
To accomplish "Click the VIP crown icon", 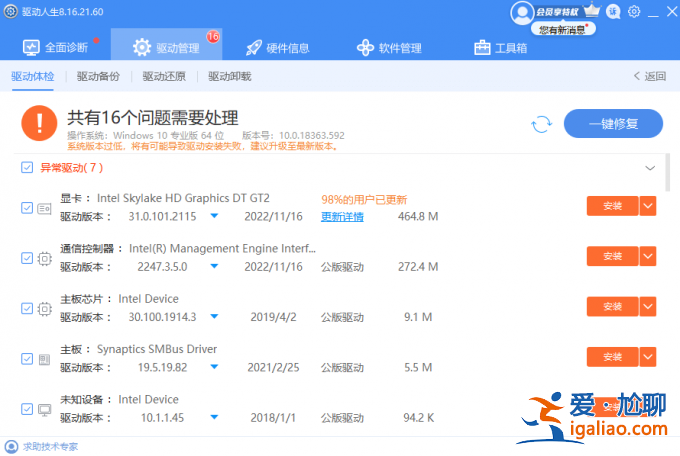I will click(x=592, y=10).
